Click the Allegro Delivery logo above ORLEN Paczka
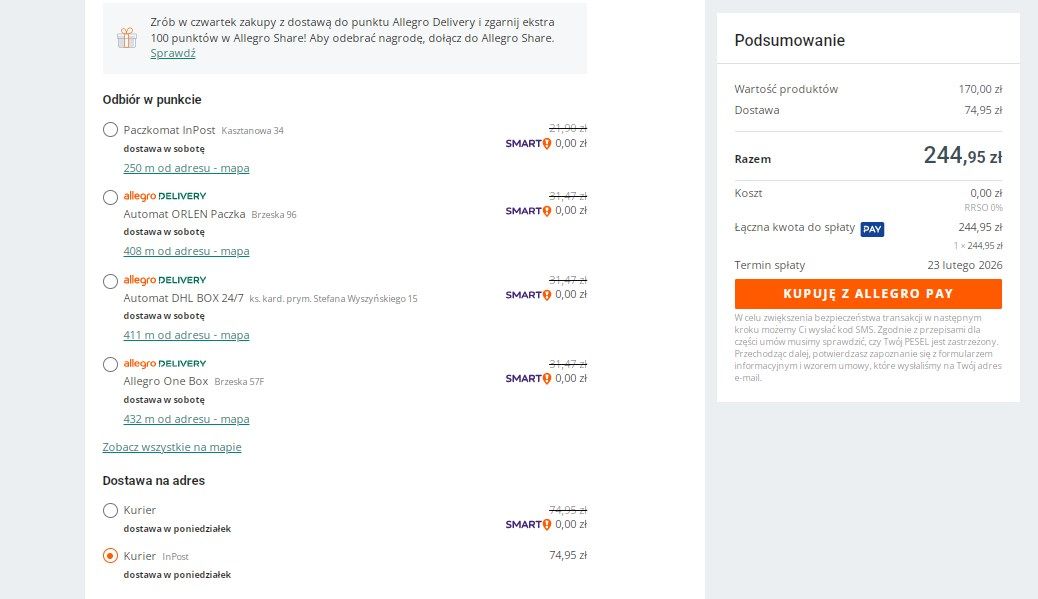The height and width of the screenshot is (599, 1038). (165, 196)
